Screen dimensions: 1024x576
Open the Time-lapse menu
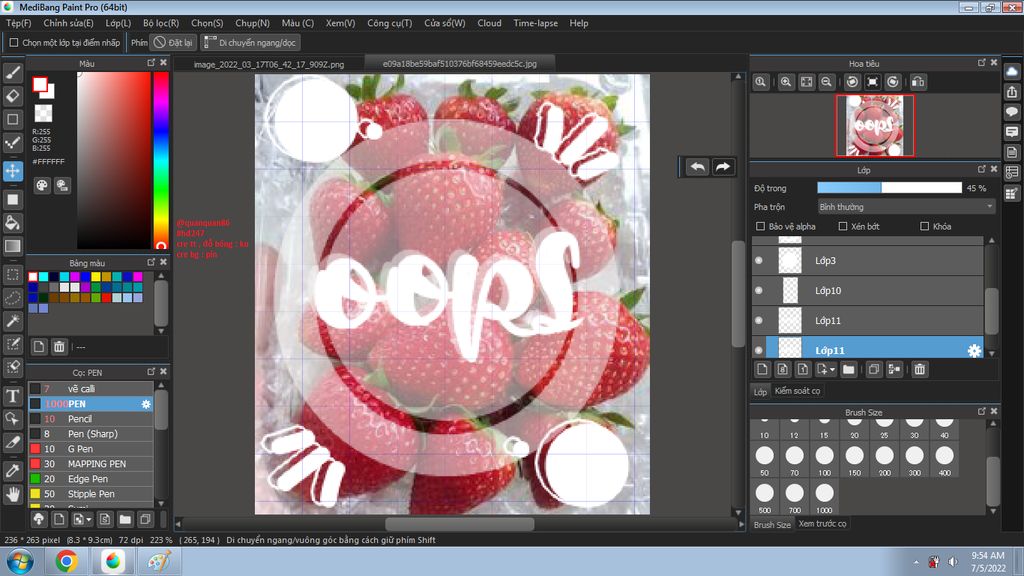click(x=536, y=23)
